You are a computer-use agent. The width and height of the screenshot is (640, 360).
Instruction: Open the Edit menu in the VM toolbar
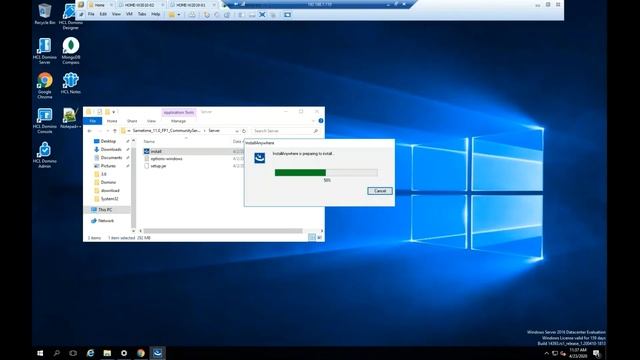[x=103, y=14]
